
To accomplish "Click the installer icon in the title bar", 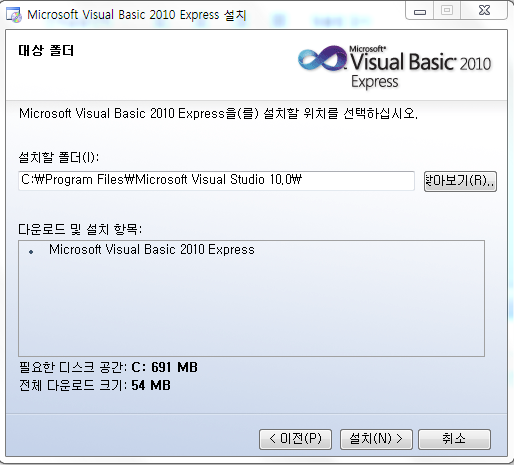I will [x=14, y=15].
